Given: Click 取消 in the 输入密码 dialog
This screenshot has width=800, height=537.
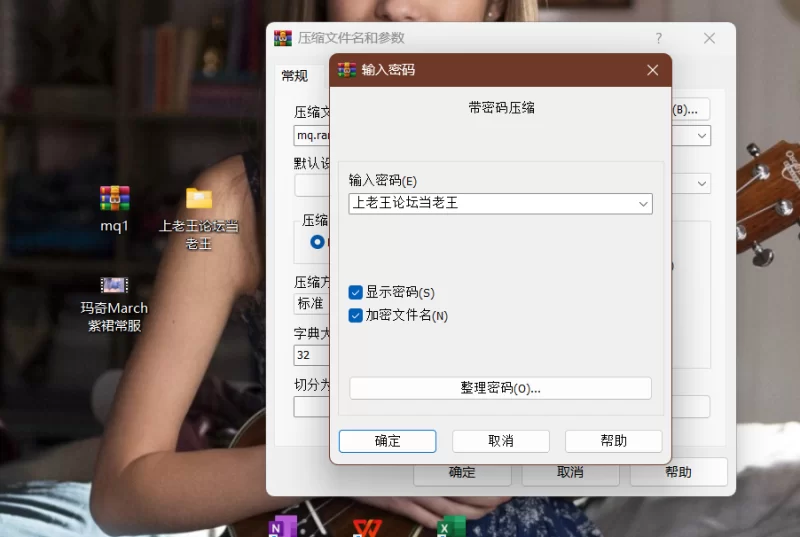Looking at the screenshot, I should pos(500,441).
